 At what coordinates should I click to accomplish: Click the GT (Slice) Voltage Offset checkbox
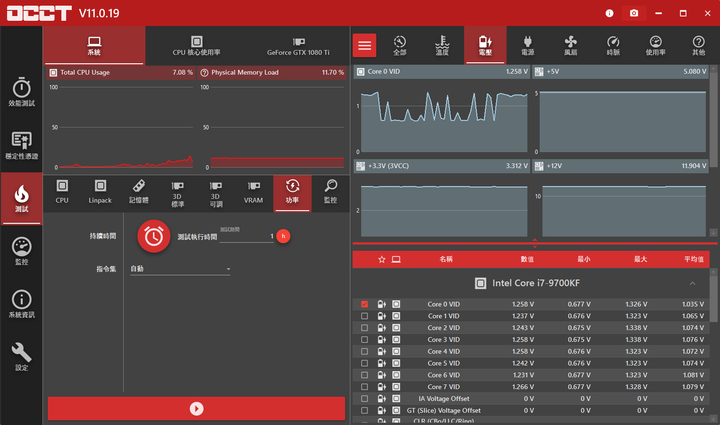click(x=365, y=411)
